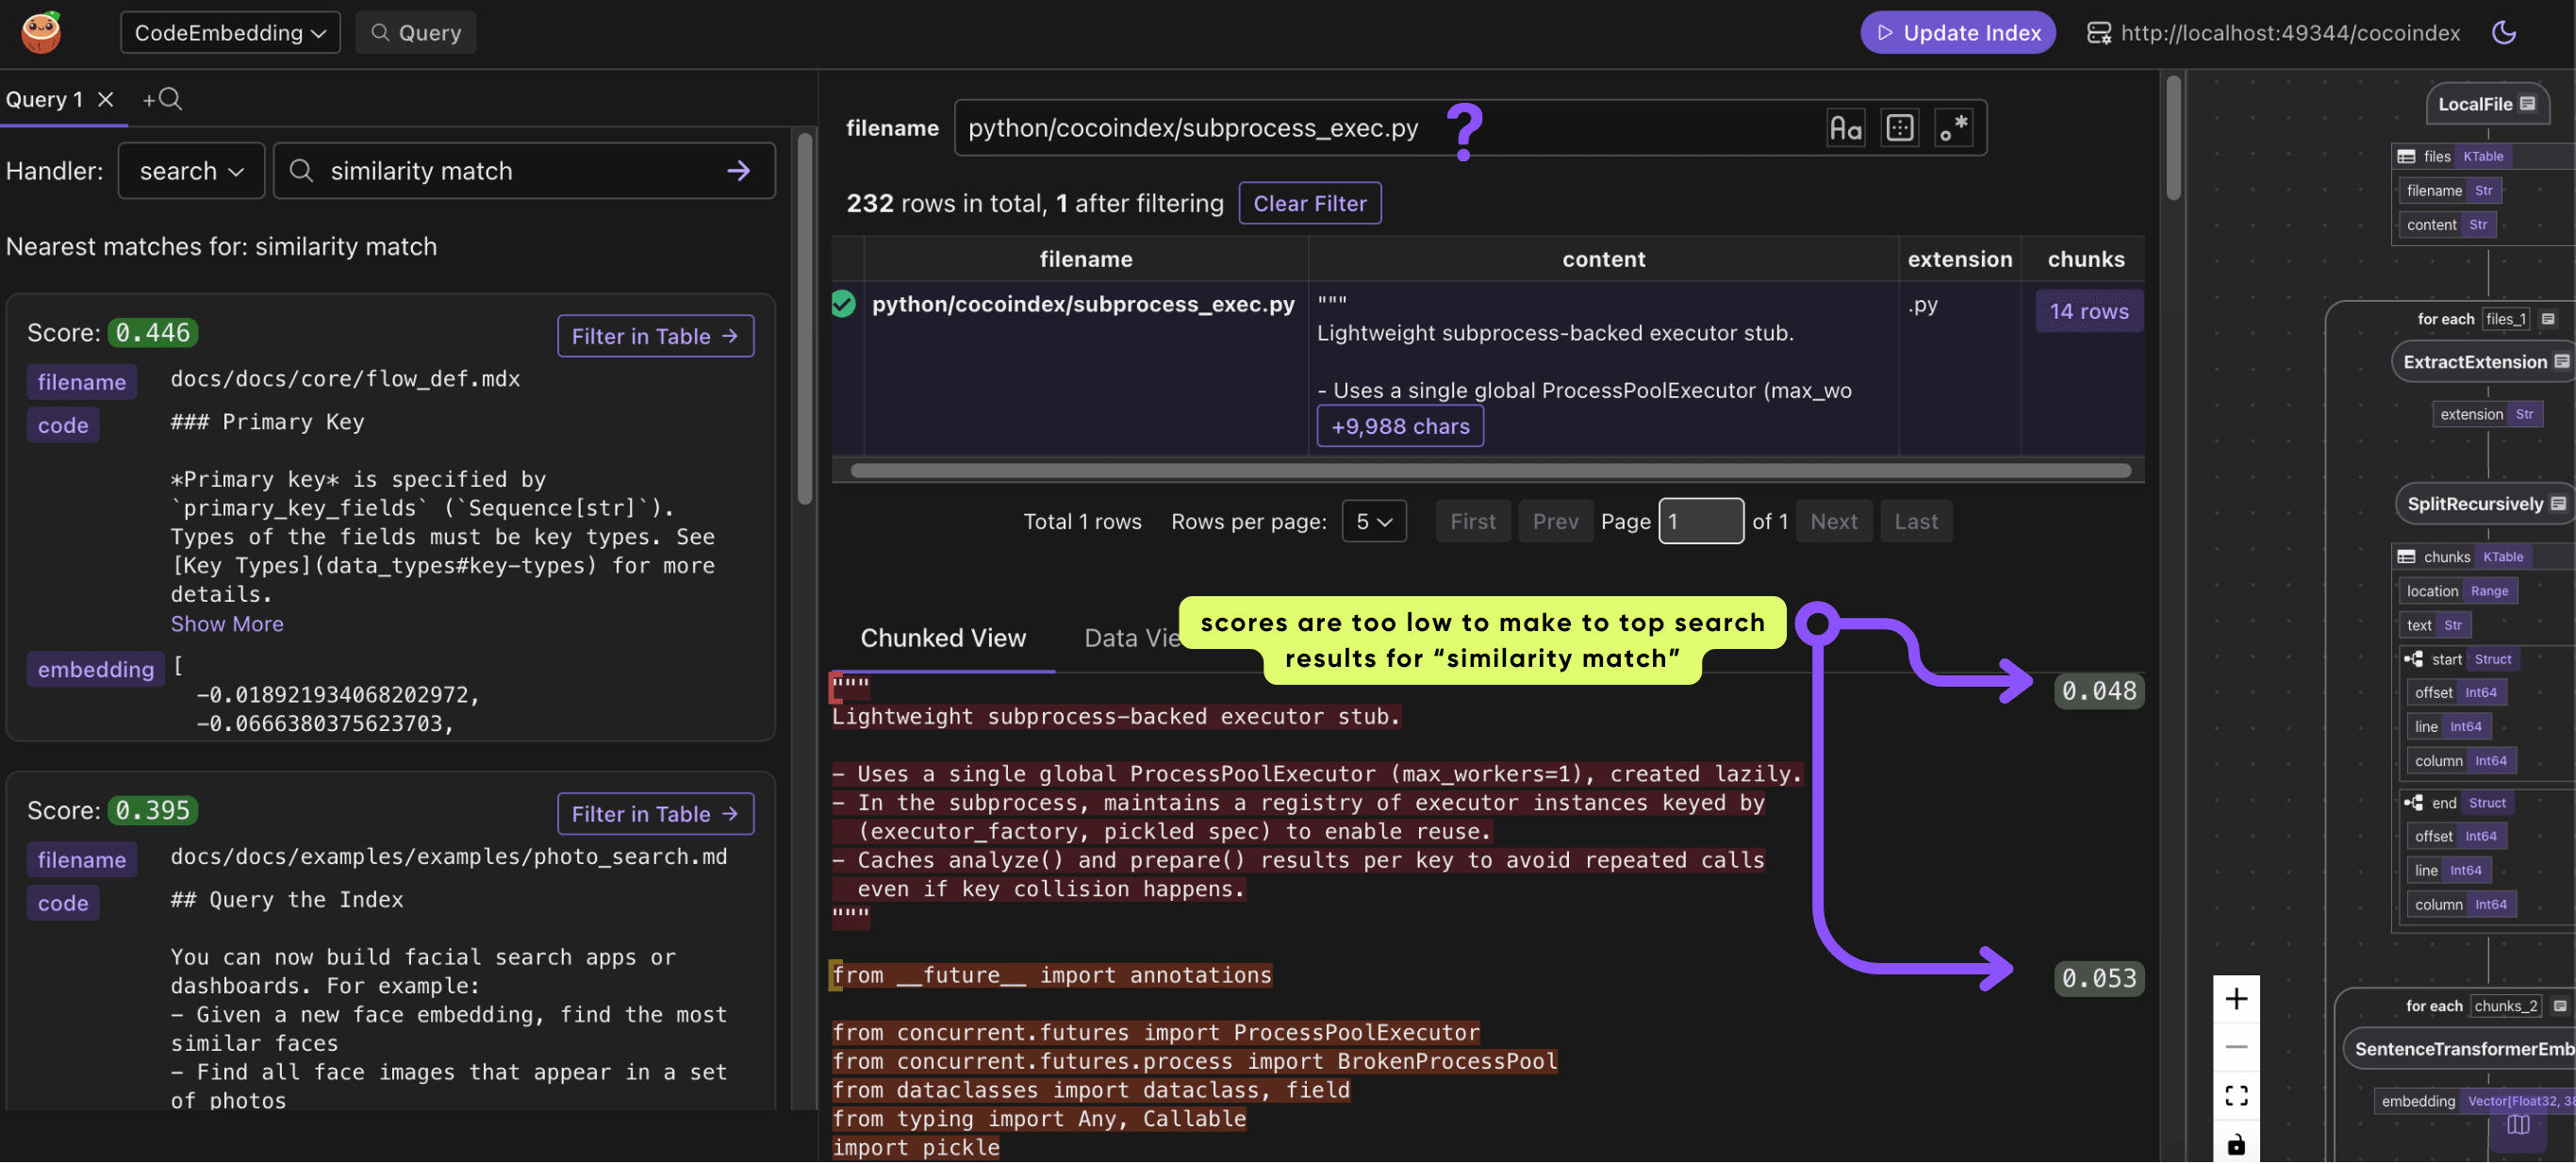Click the start Struct tree icon
Viewport: 2576px width, 1164px height.
(2413, 659)
